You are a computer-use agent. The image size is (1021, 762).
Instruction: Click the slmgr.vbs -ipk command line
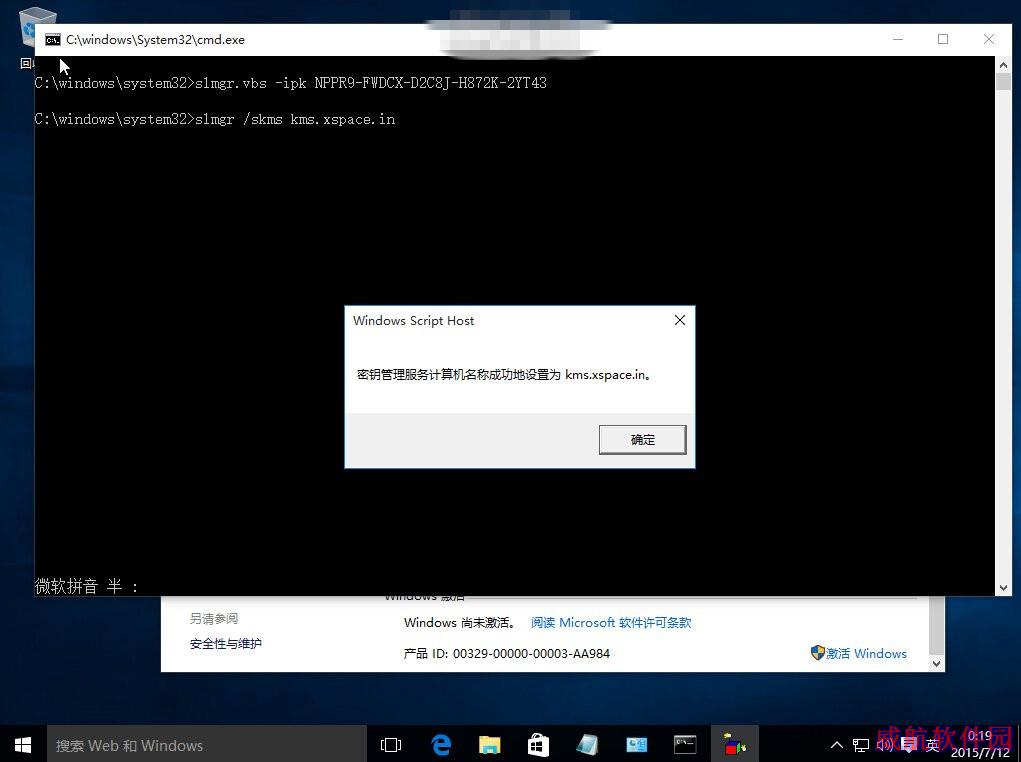coord(291,83)
